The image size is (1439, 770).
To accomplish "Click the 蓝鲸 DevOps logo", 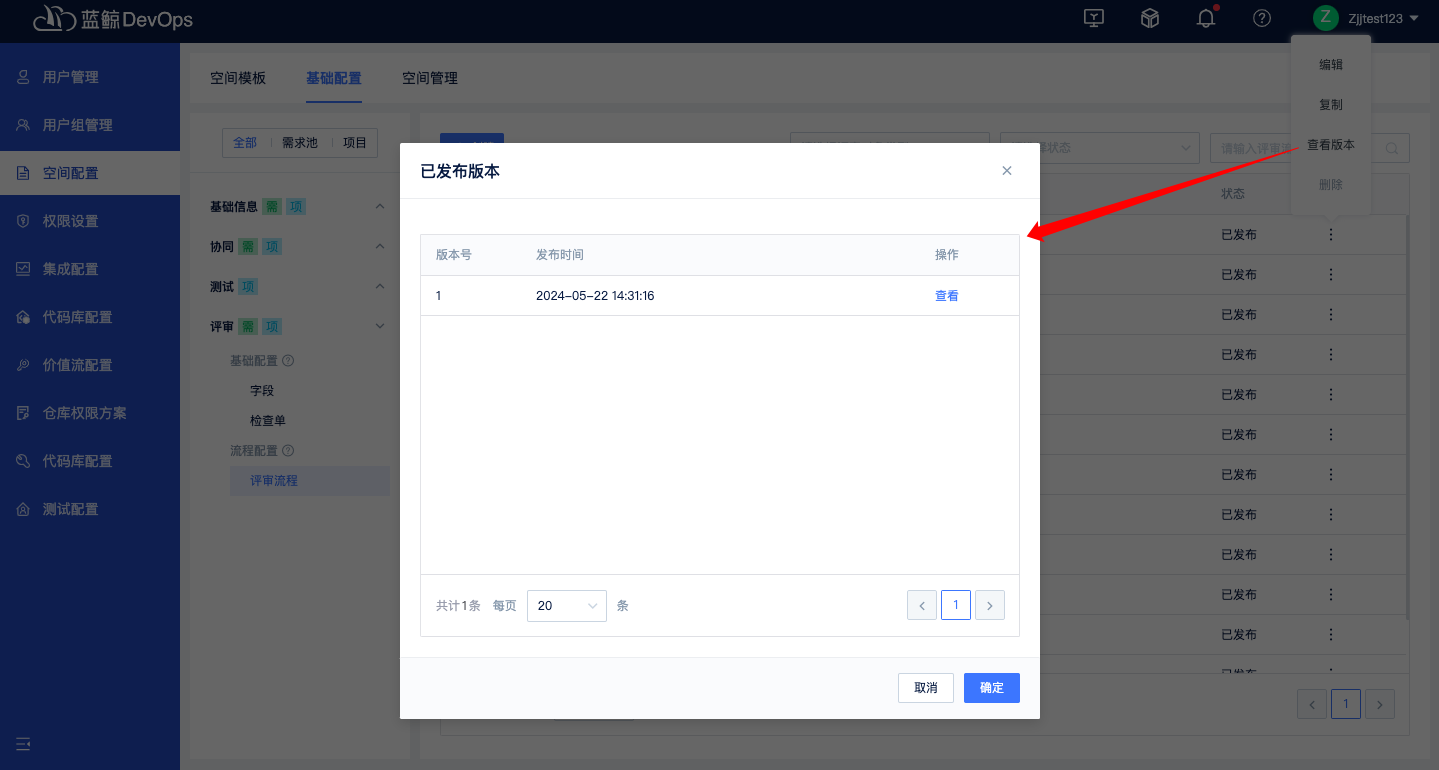I will point(112,18).
